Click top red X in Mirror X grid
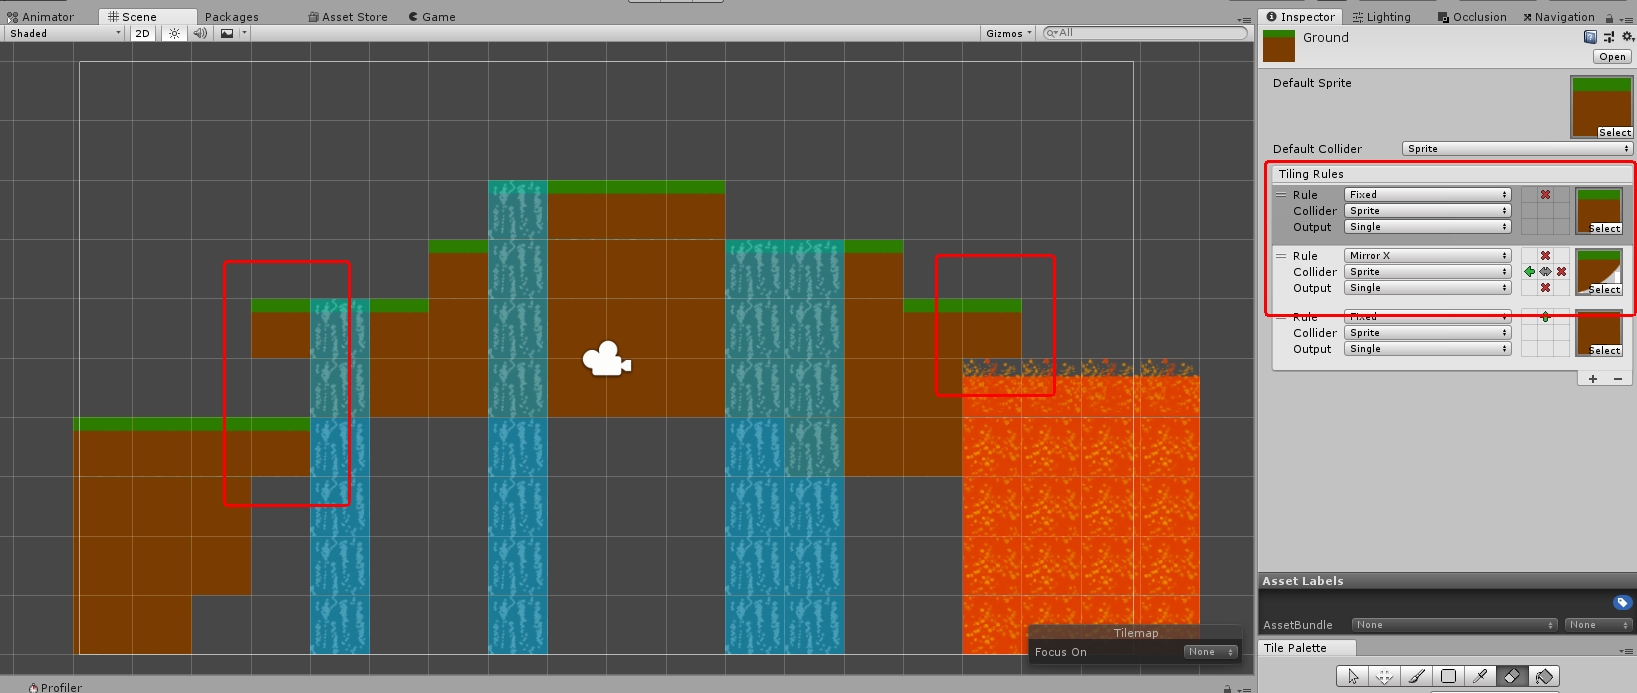The width and height of the screenshot is (1637, 693). [x=1545, y=256]
